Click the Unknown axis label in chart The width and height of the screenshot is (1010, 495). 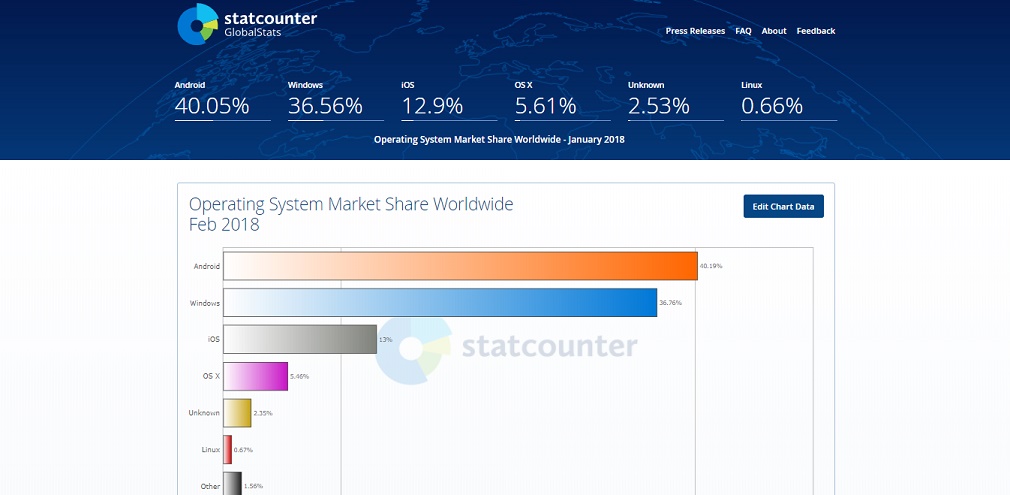pyautogui.click(x=204, y=413)
